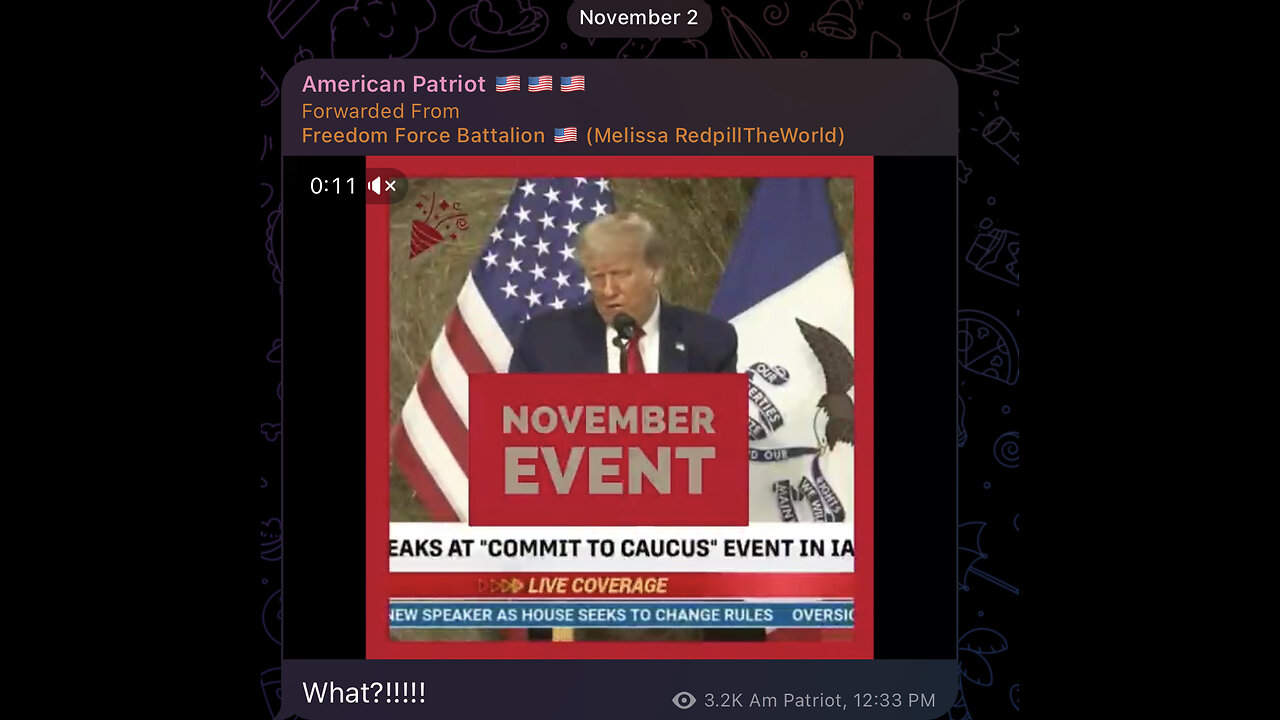Click the eagle emblem on the Iowa flag
Image resolution: width=1280 pixels, height=720 pixels.
(x=827, y=382)
